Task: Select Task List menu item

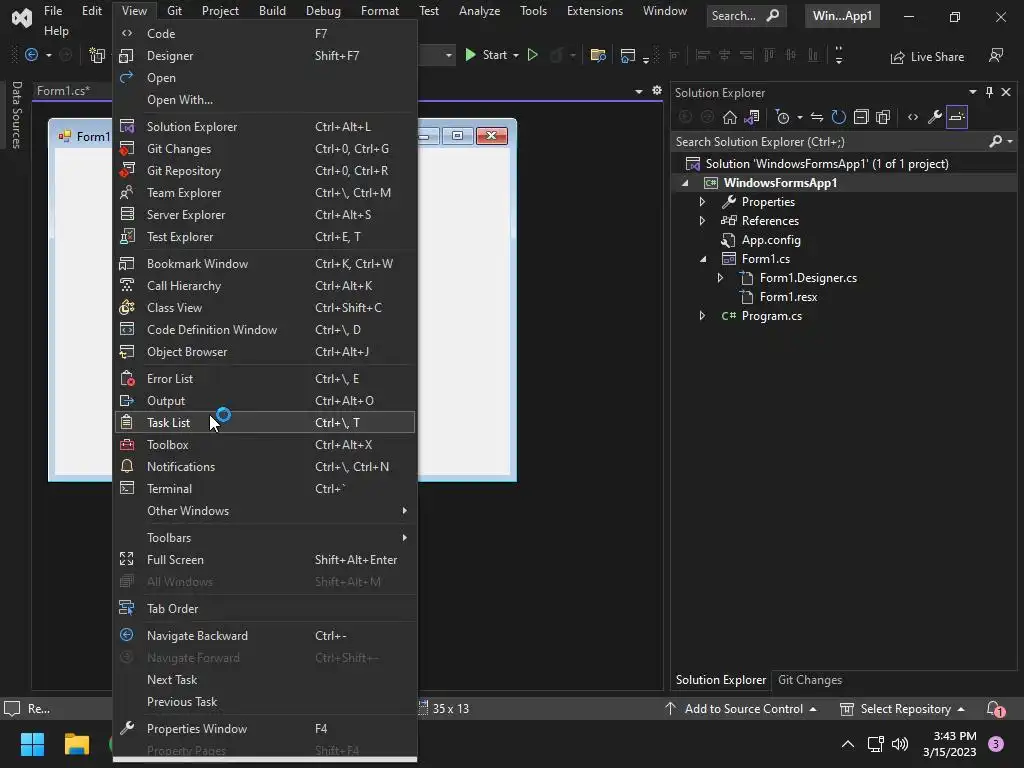Action: [264, 423]
